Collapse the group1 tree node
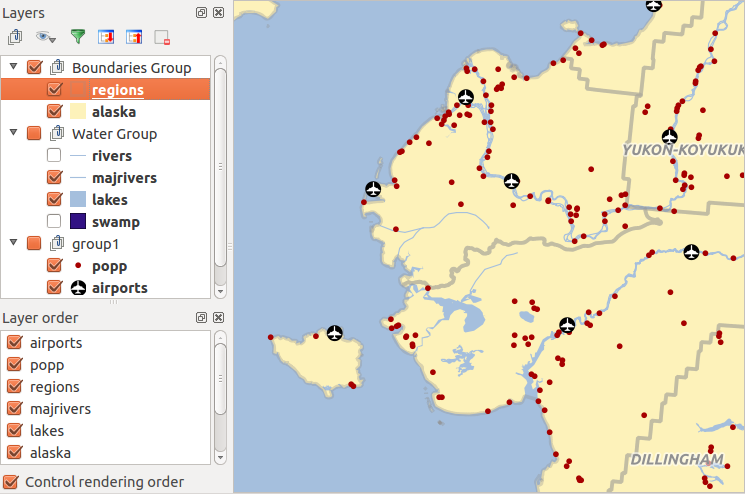 (13, 244)
